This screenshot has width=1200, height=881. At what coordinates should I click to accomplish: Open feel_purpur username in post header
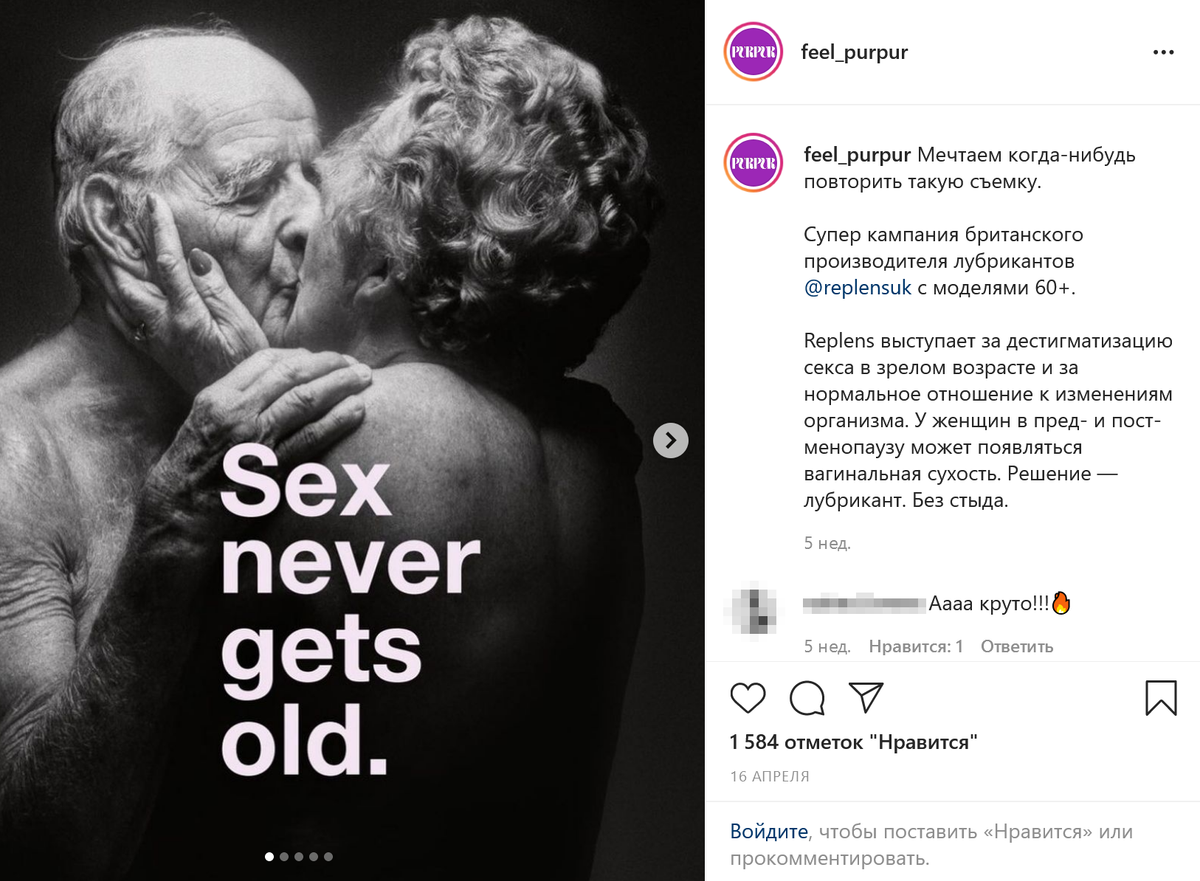coord(855,52)
